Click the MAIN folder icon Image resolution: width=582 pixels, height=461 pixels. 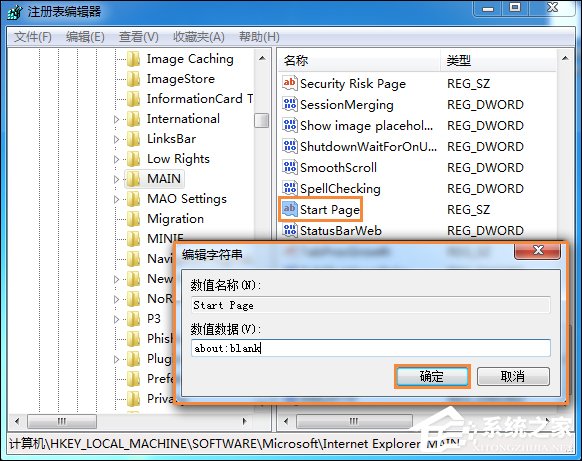tap(133, 179)
